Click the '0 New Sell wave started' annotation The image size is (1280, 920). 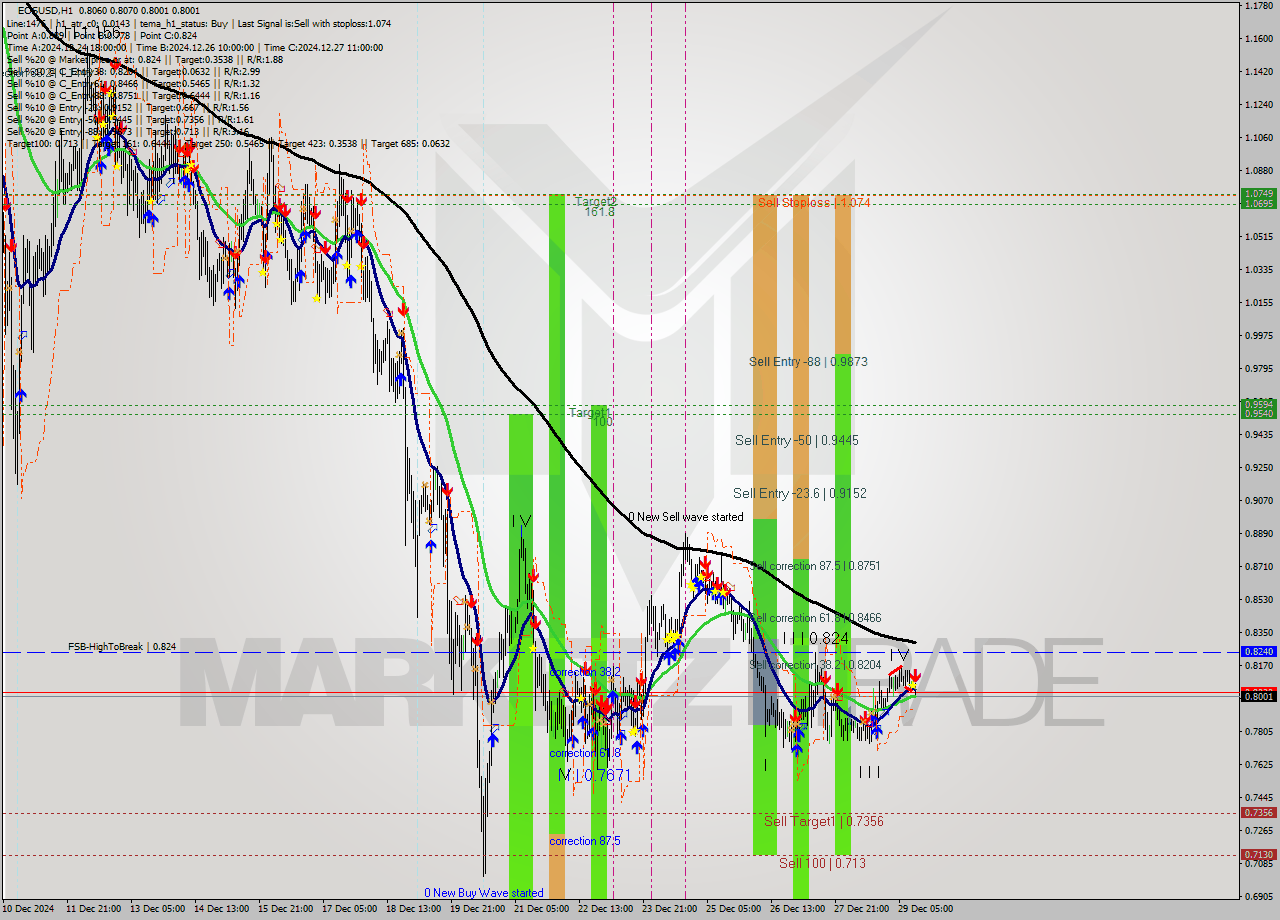686,517
